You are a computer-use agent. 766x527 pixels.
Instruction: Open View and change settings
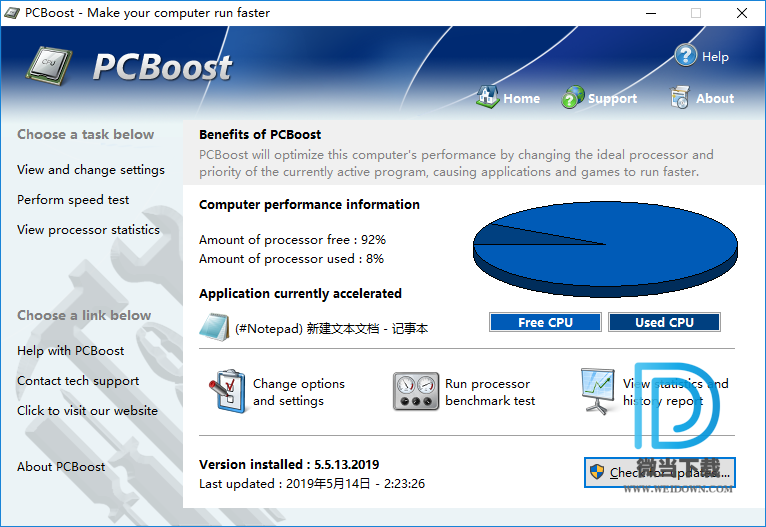point(91,169)
